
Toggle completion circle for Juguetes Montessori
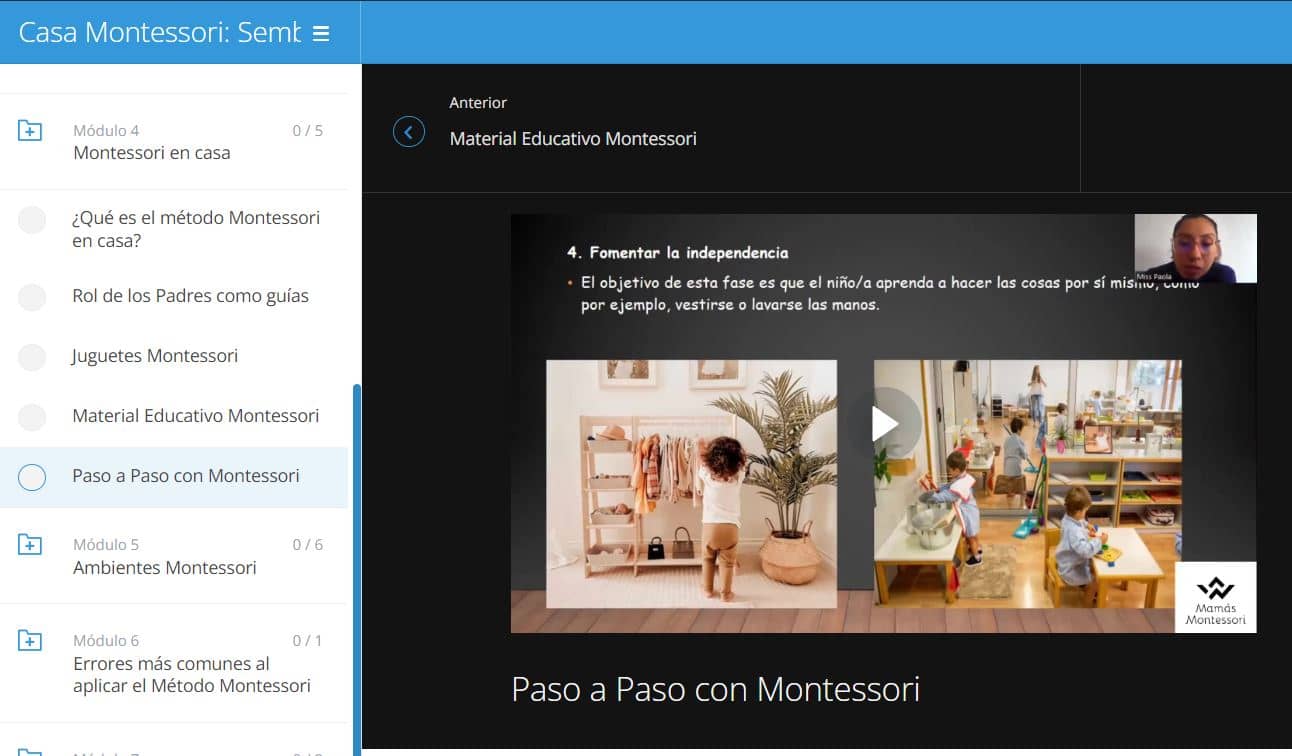click(x=32, y=357)
